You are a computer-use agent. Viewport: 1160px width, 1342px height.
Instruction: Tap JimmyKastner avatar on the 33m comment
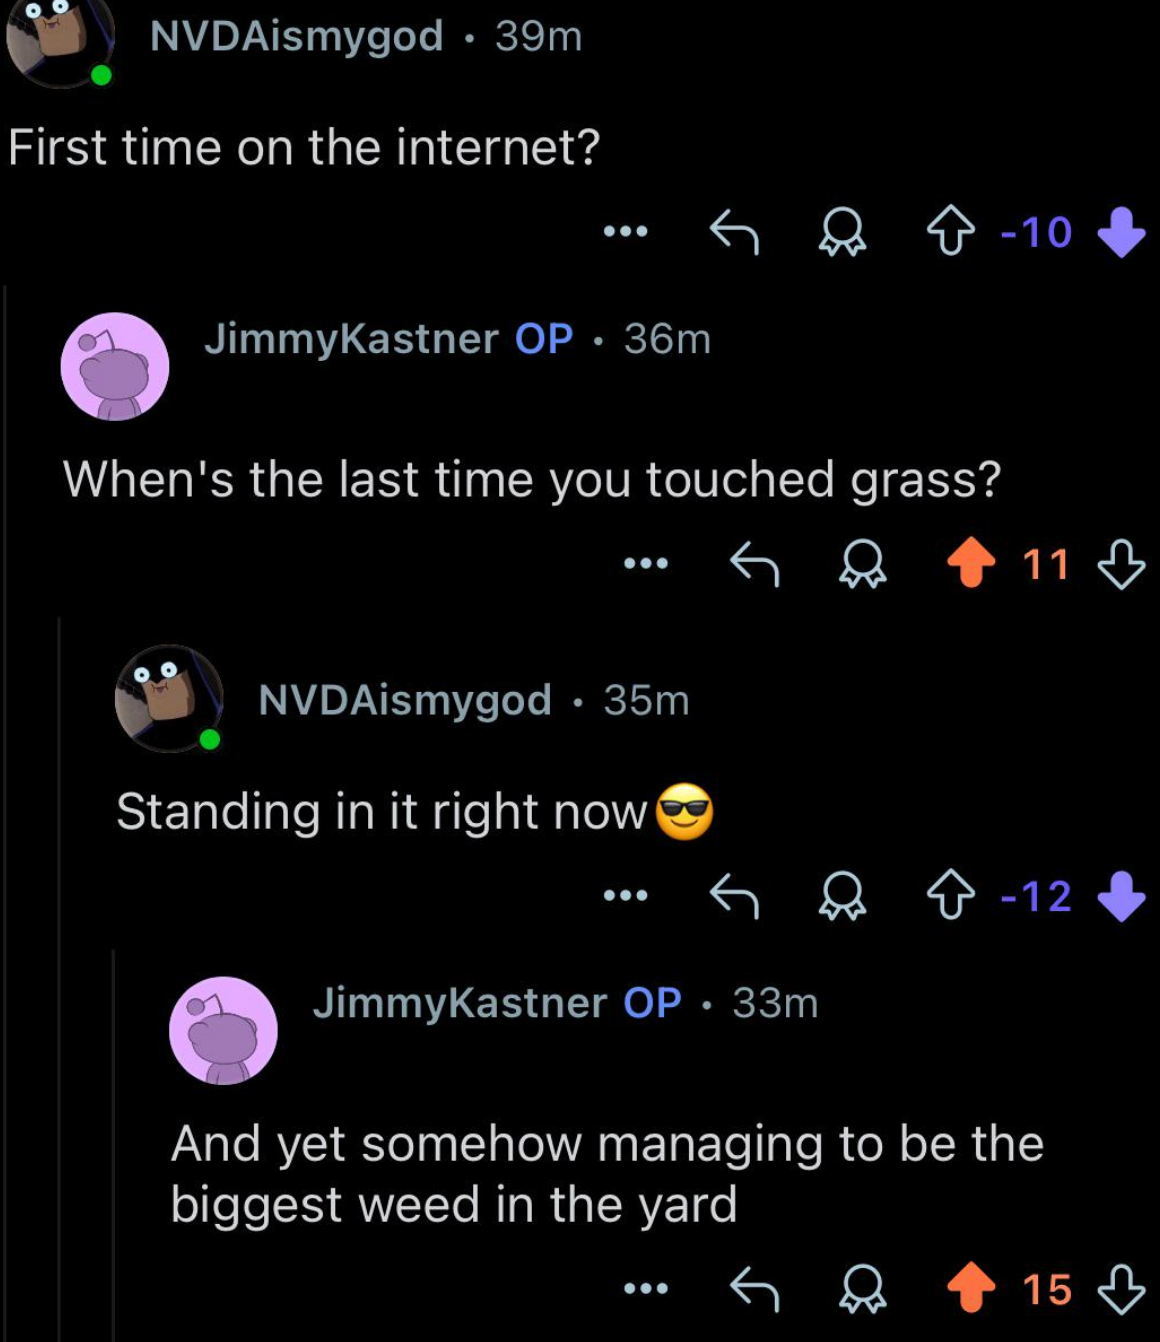[223, 1030]
